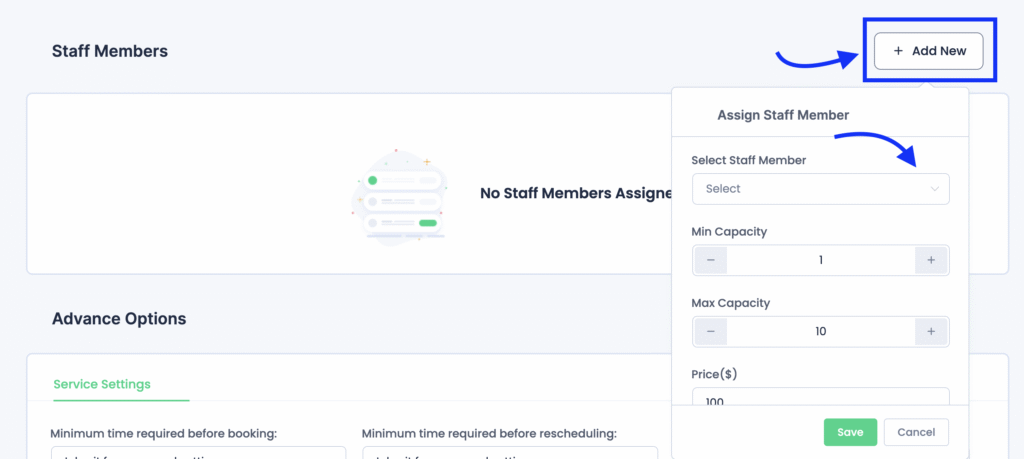Cancel the Assign Staff Member popup

916,432
